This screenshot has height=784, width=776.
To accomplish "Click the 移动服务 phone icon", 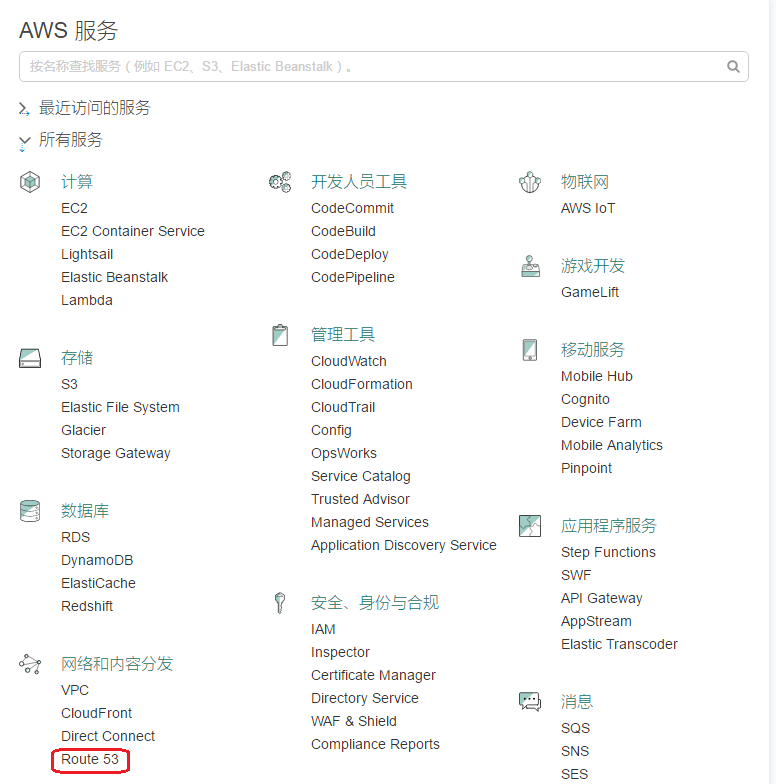I will pos(530,350).
